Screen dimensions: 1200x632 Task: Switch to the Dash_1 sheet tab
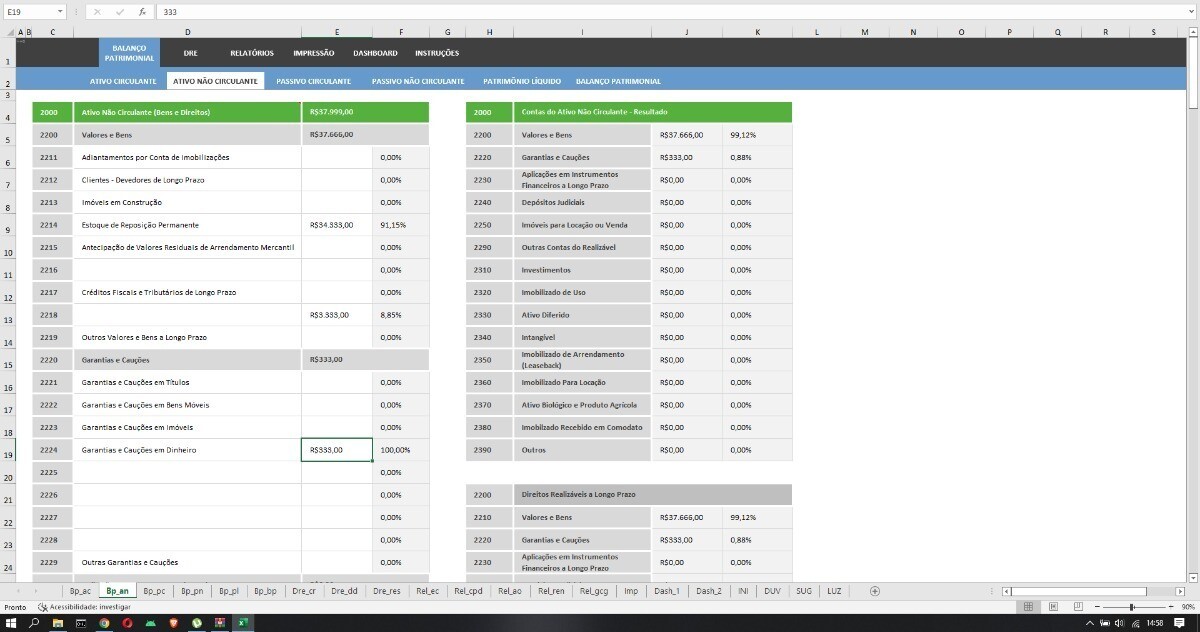(x=666, y=591)
